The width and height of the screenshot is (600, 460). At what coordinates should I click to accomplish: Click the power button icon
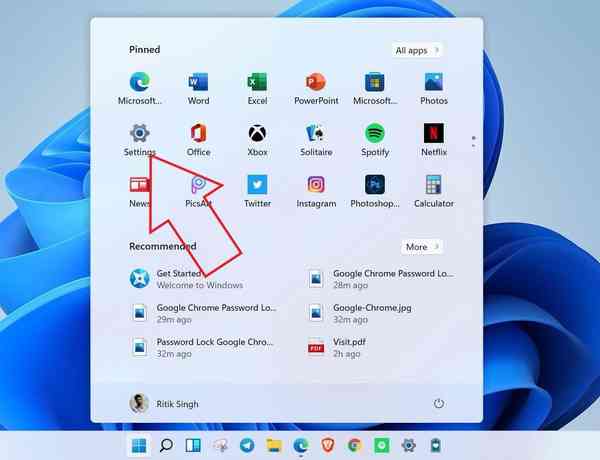point(439,403)
